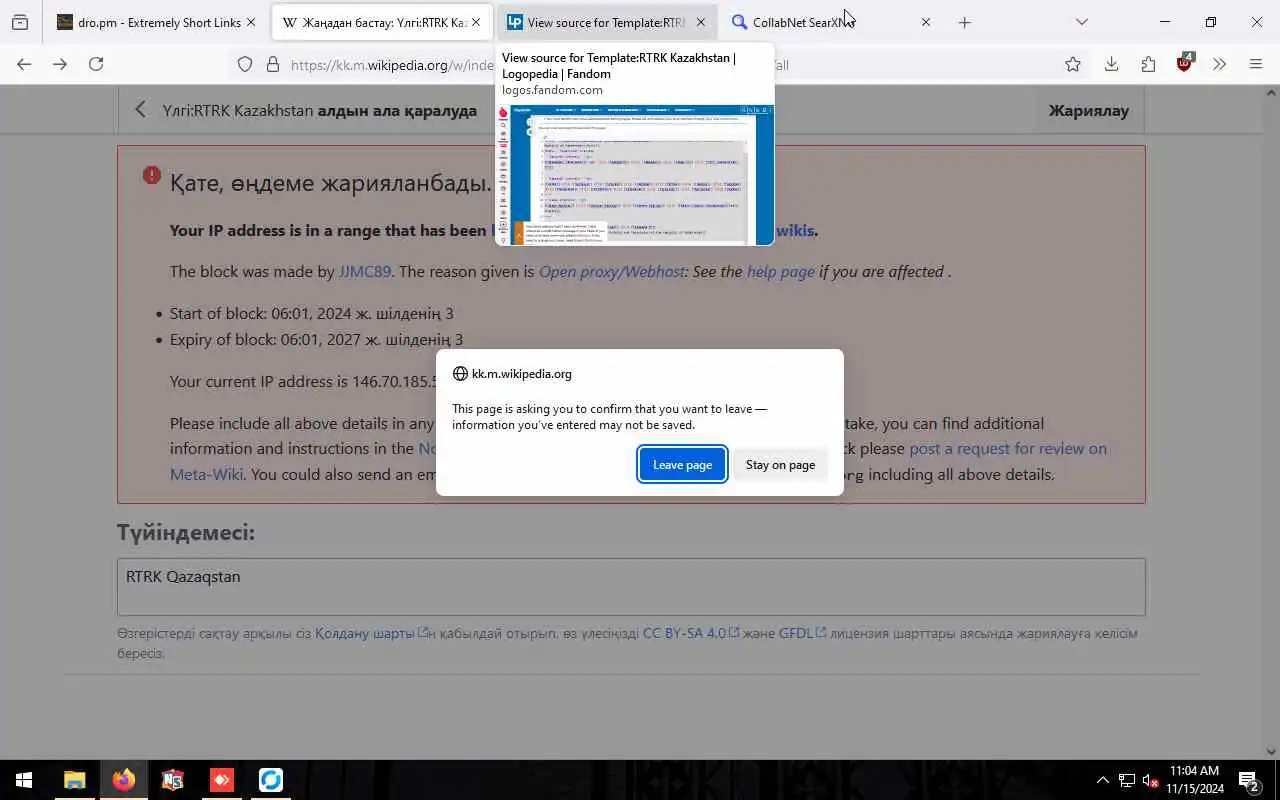The width and height of the screenshot is (1280, 800).
Task: Open the Extensions puzzle icon
Action: [x=1148, y=64]
